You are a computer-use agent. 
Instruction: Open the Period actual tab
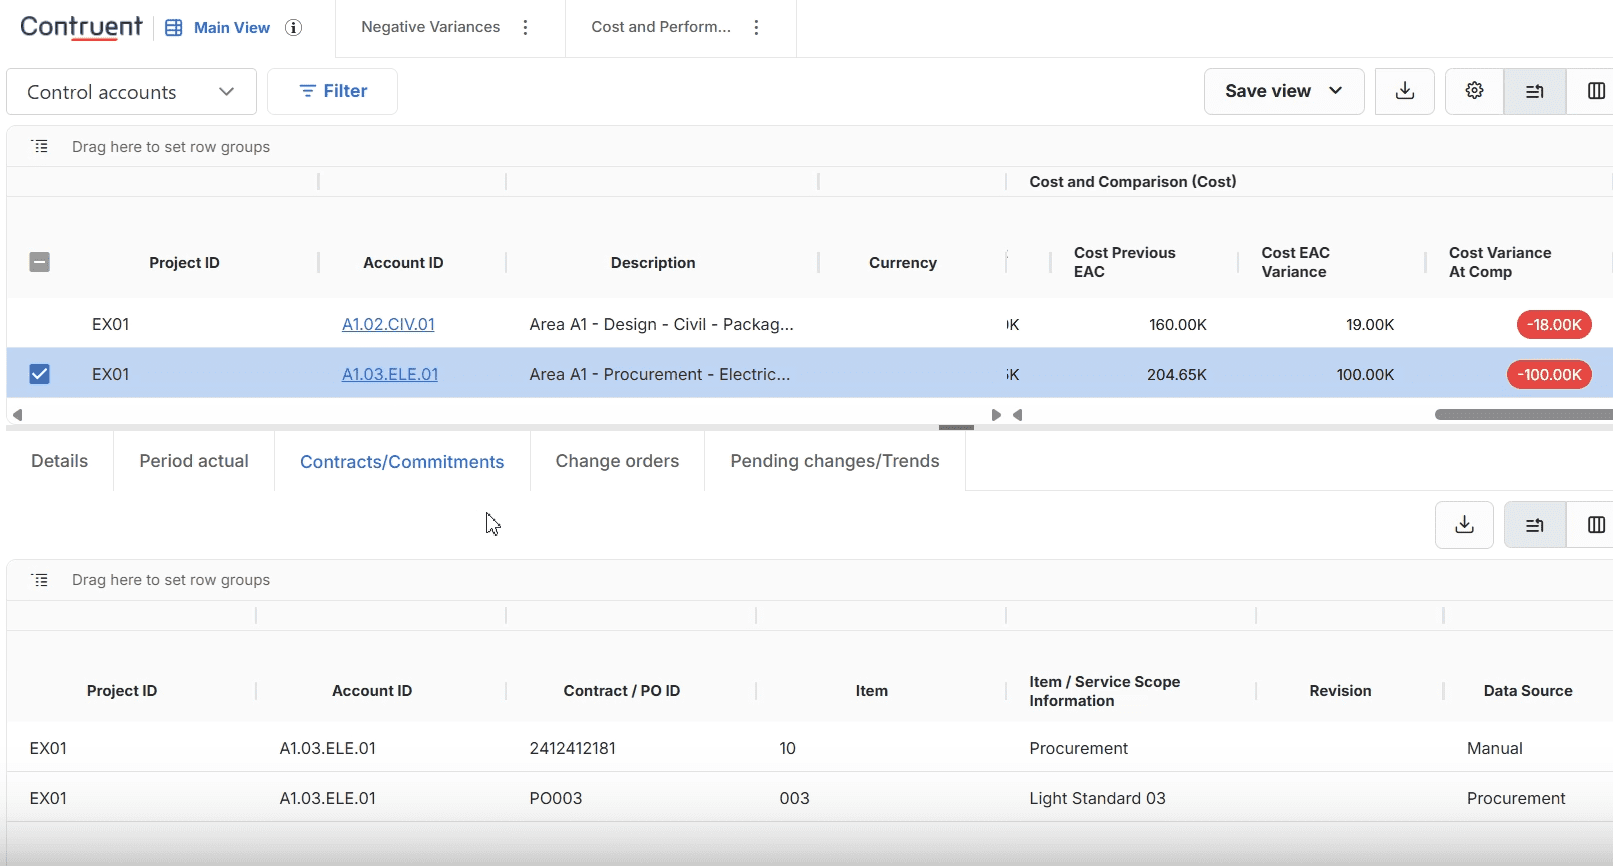click(x=194, y=461)
